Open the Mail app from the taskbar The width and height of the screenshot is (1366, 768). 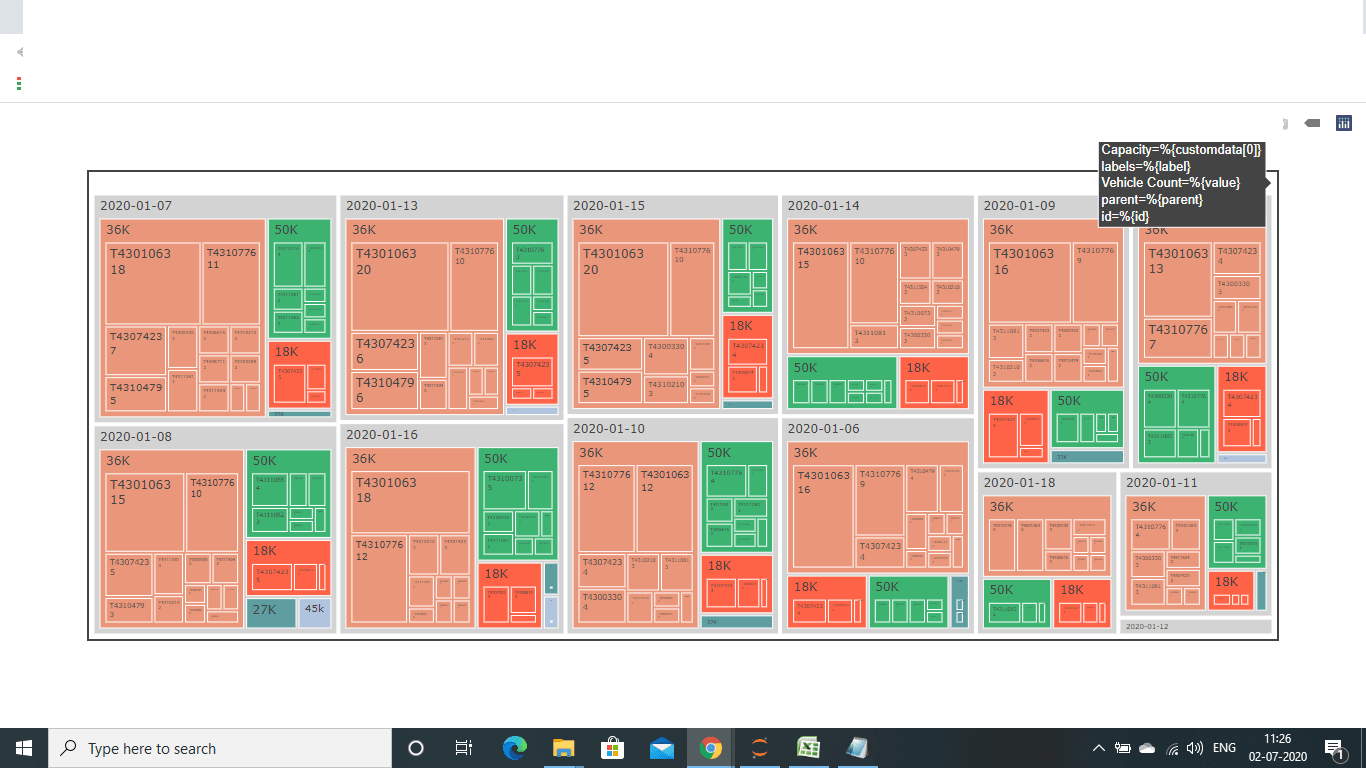[661, 748]
